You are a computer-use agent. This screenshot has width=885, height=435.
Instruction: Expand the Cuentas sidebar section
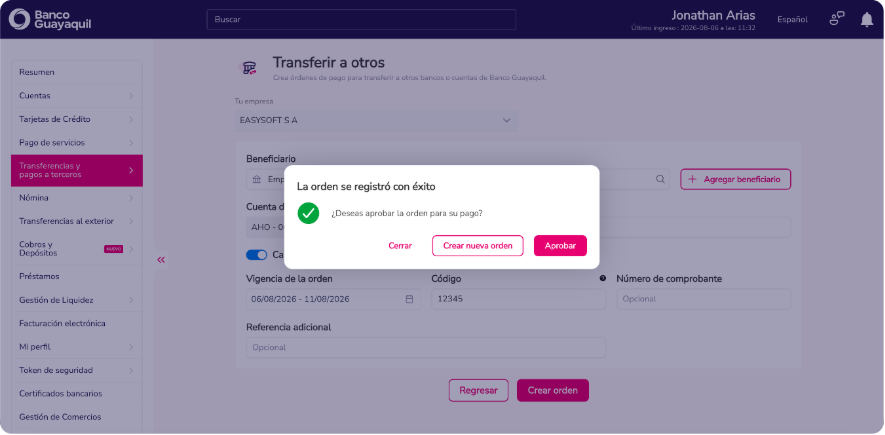point(77,96)
